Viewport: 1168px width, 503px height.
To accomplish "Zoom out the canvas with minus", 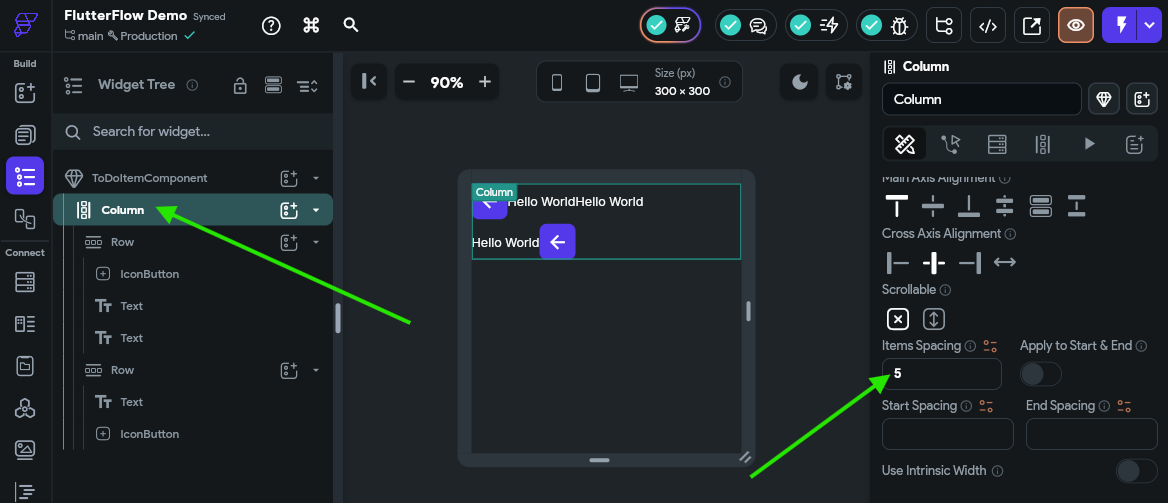I will point(408,82).
